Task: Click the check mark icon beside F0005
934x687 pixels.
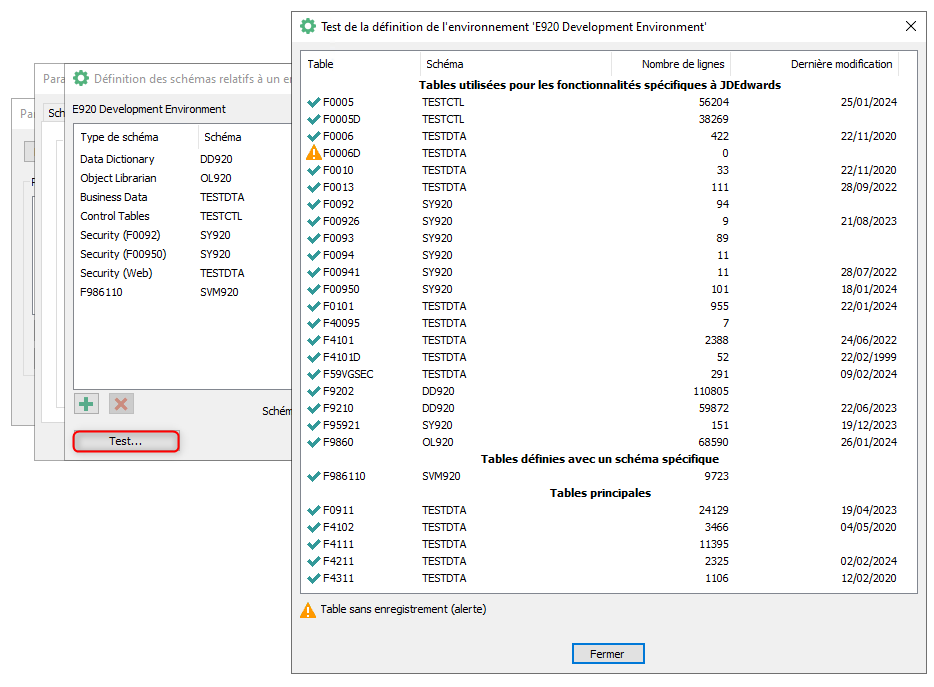Action: pos(313,102)
